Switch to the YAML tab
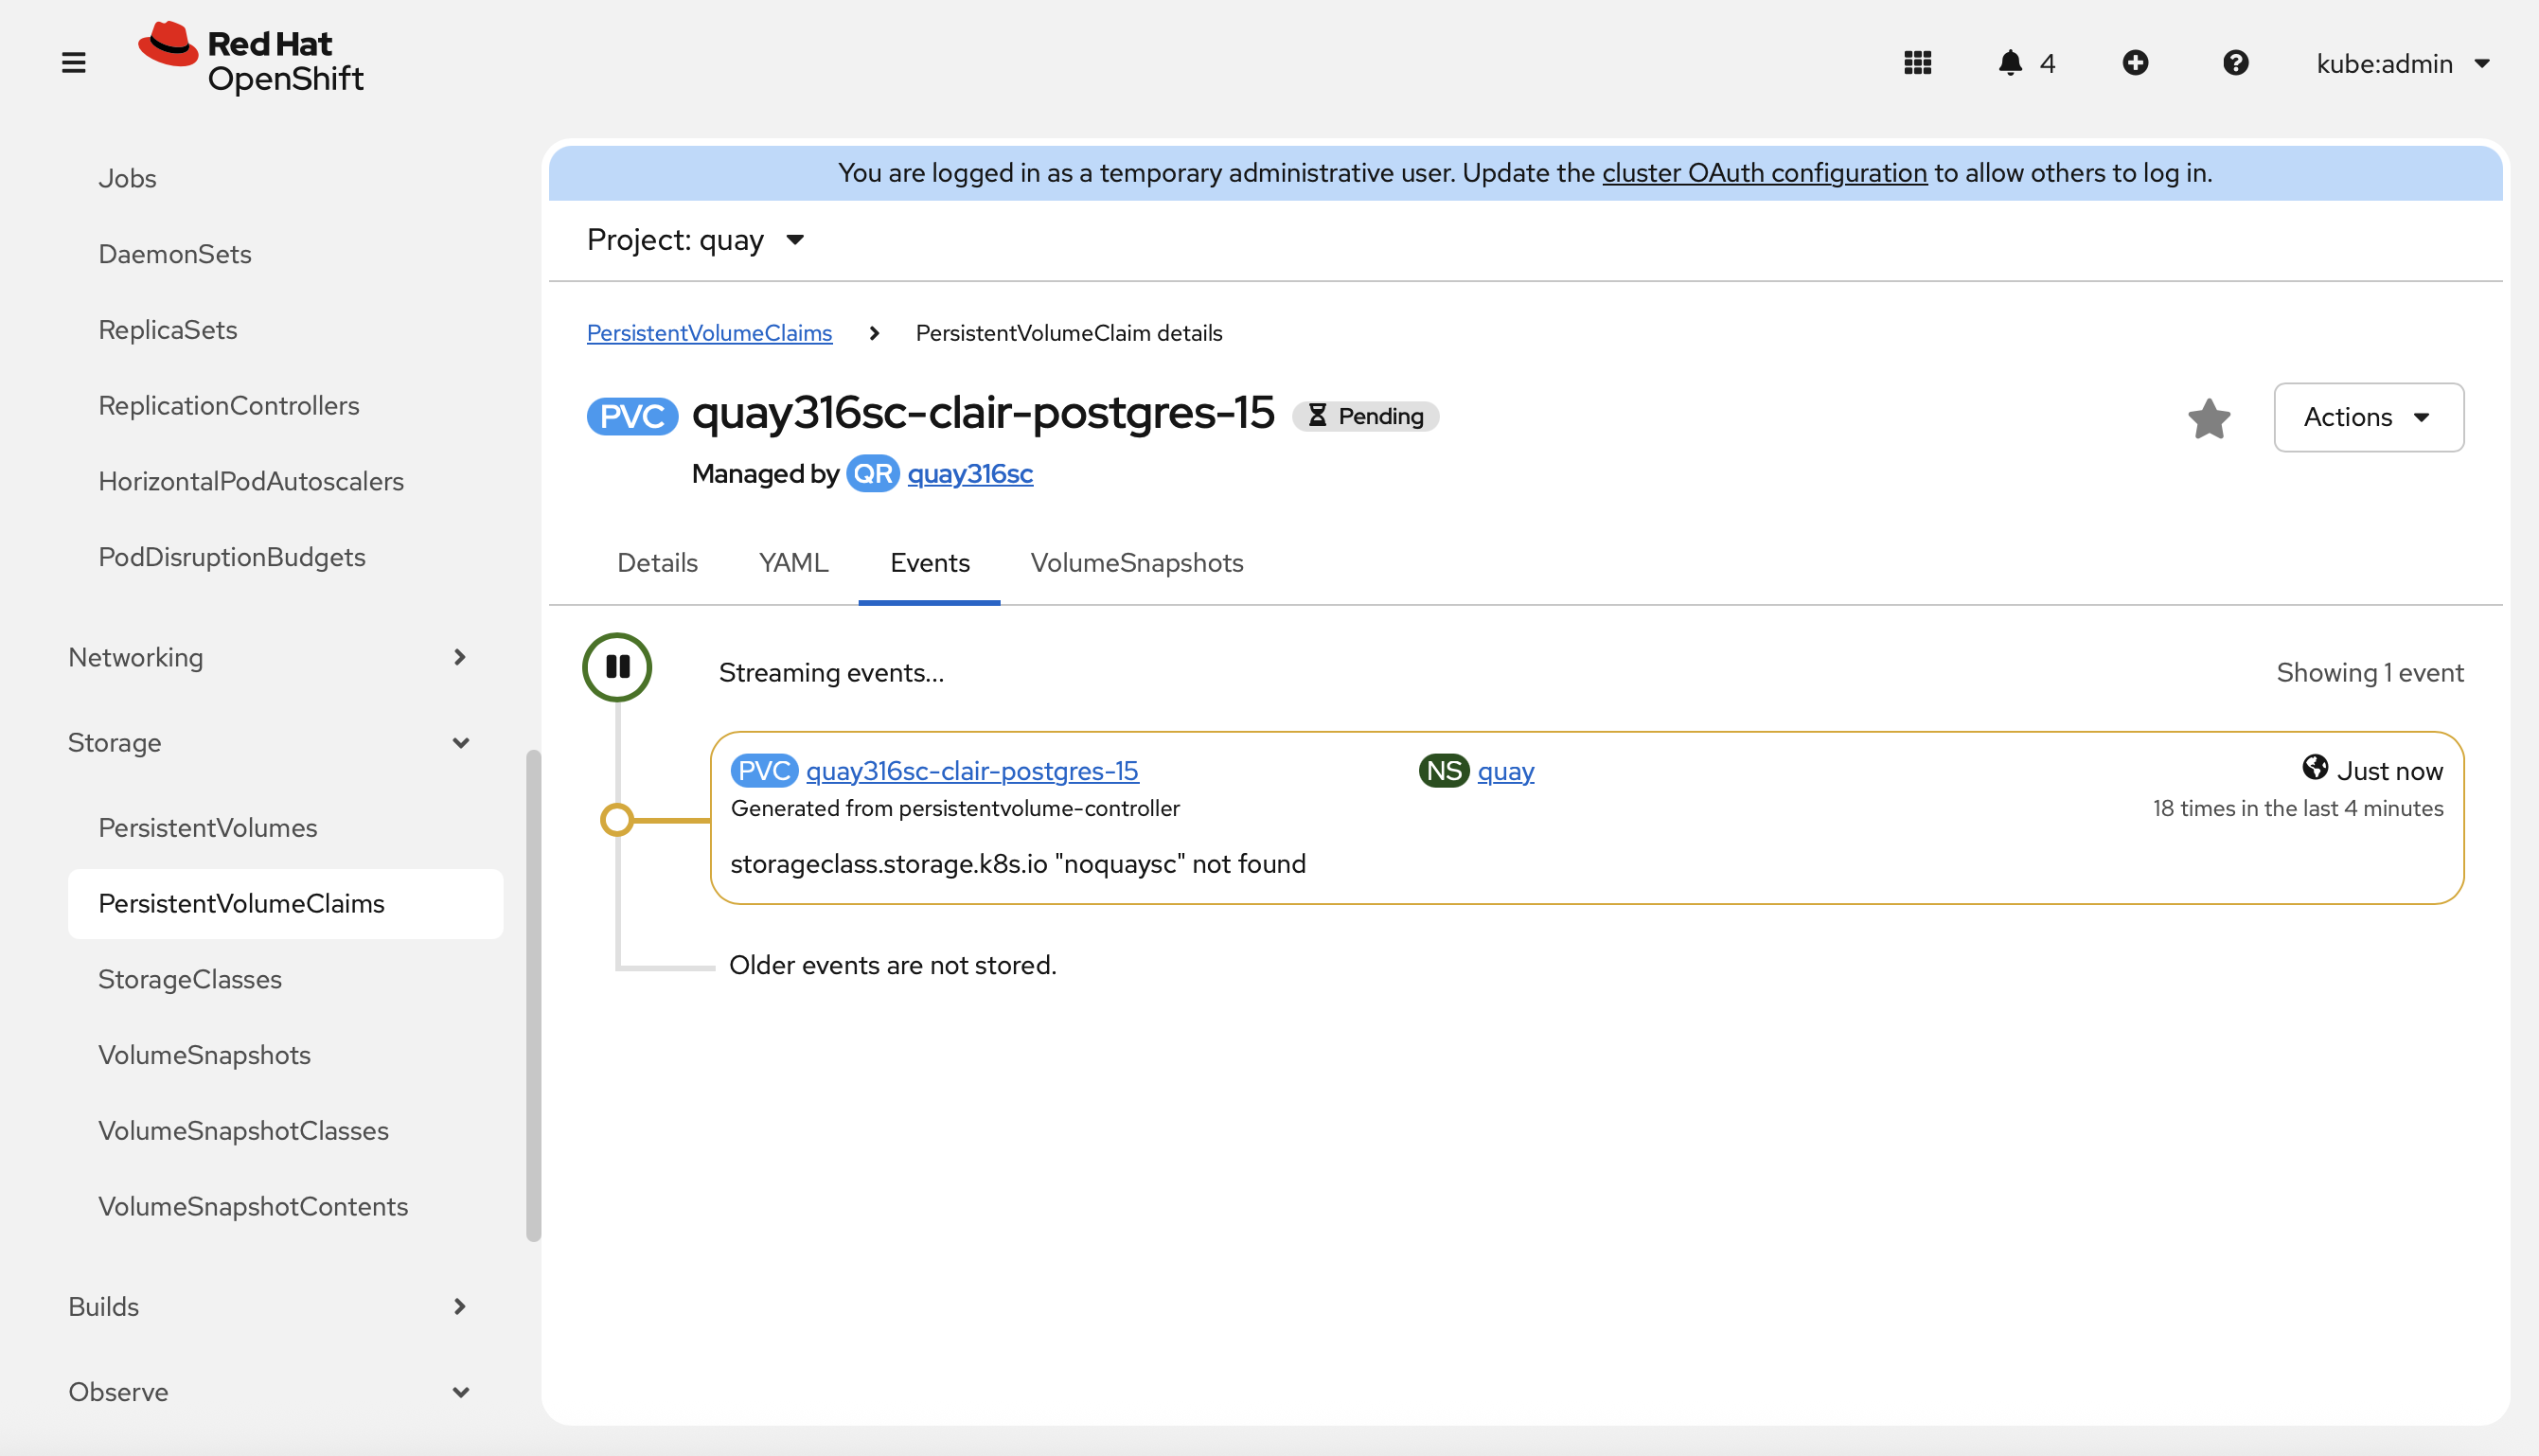Viewport: 2539px width, 1456px height. pyautogui.click(x=793, y=563)
